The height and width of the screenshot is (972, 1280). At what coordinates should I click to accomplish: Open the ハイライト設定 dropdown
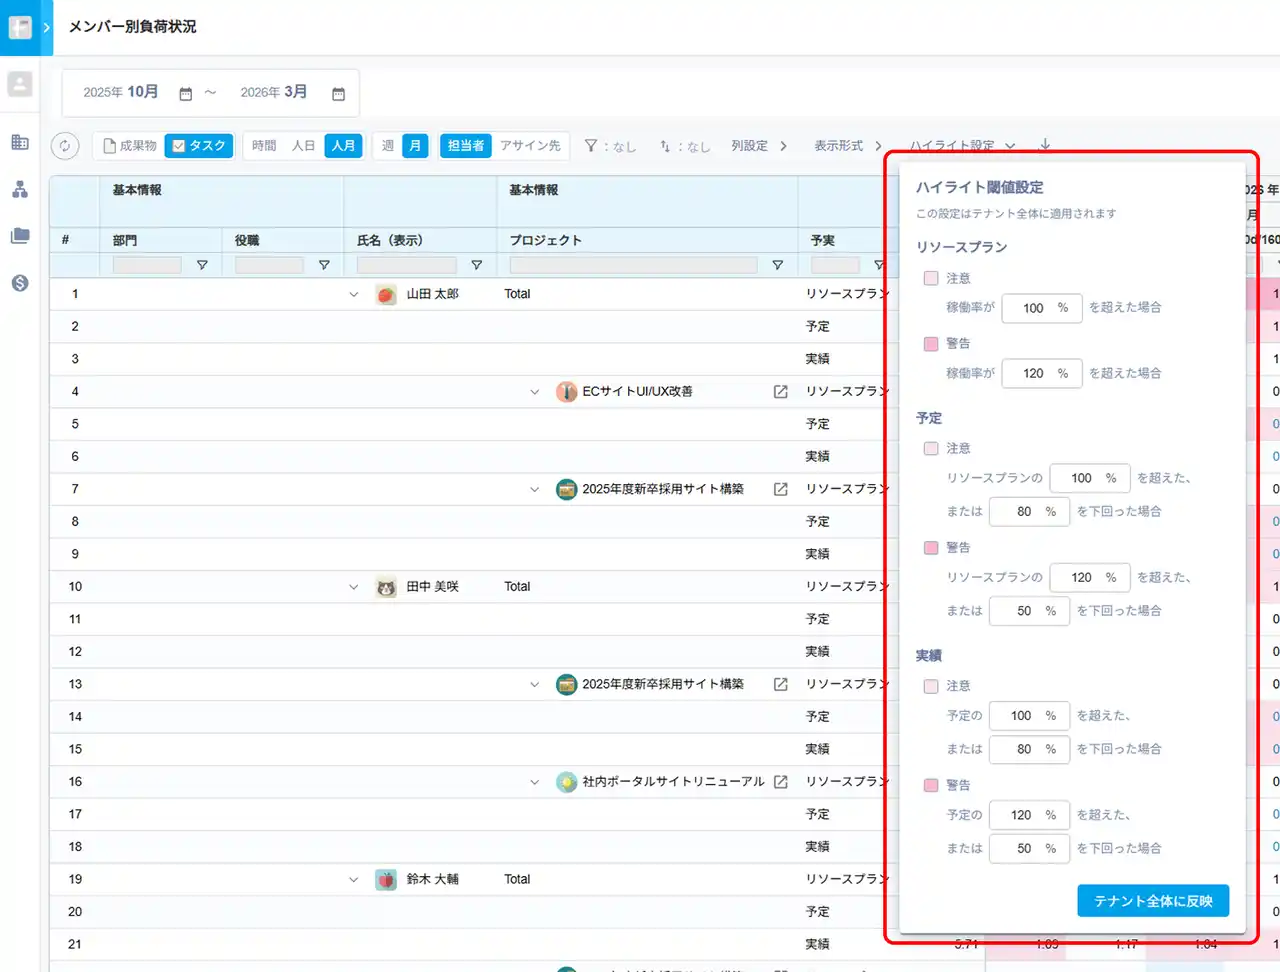(x=961, y=146)
